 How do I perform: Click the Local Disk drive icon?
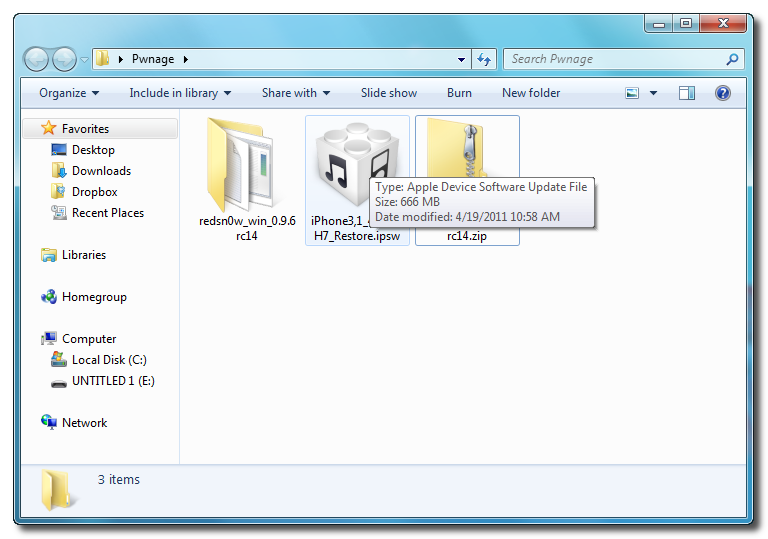click(59, 360)
